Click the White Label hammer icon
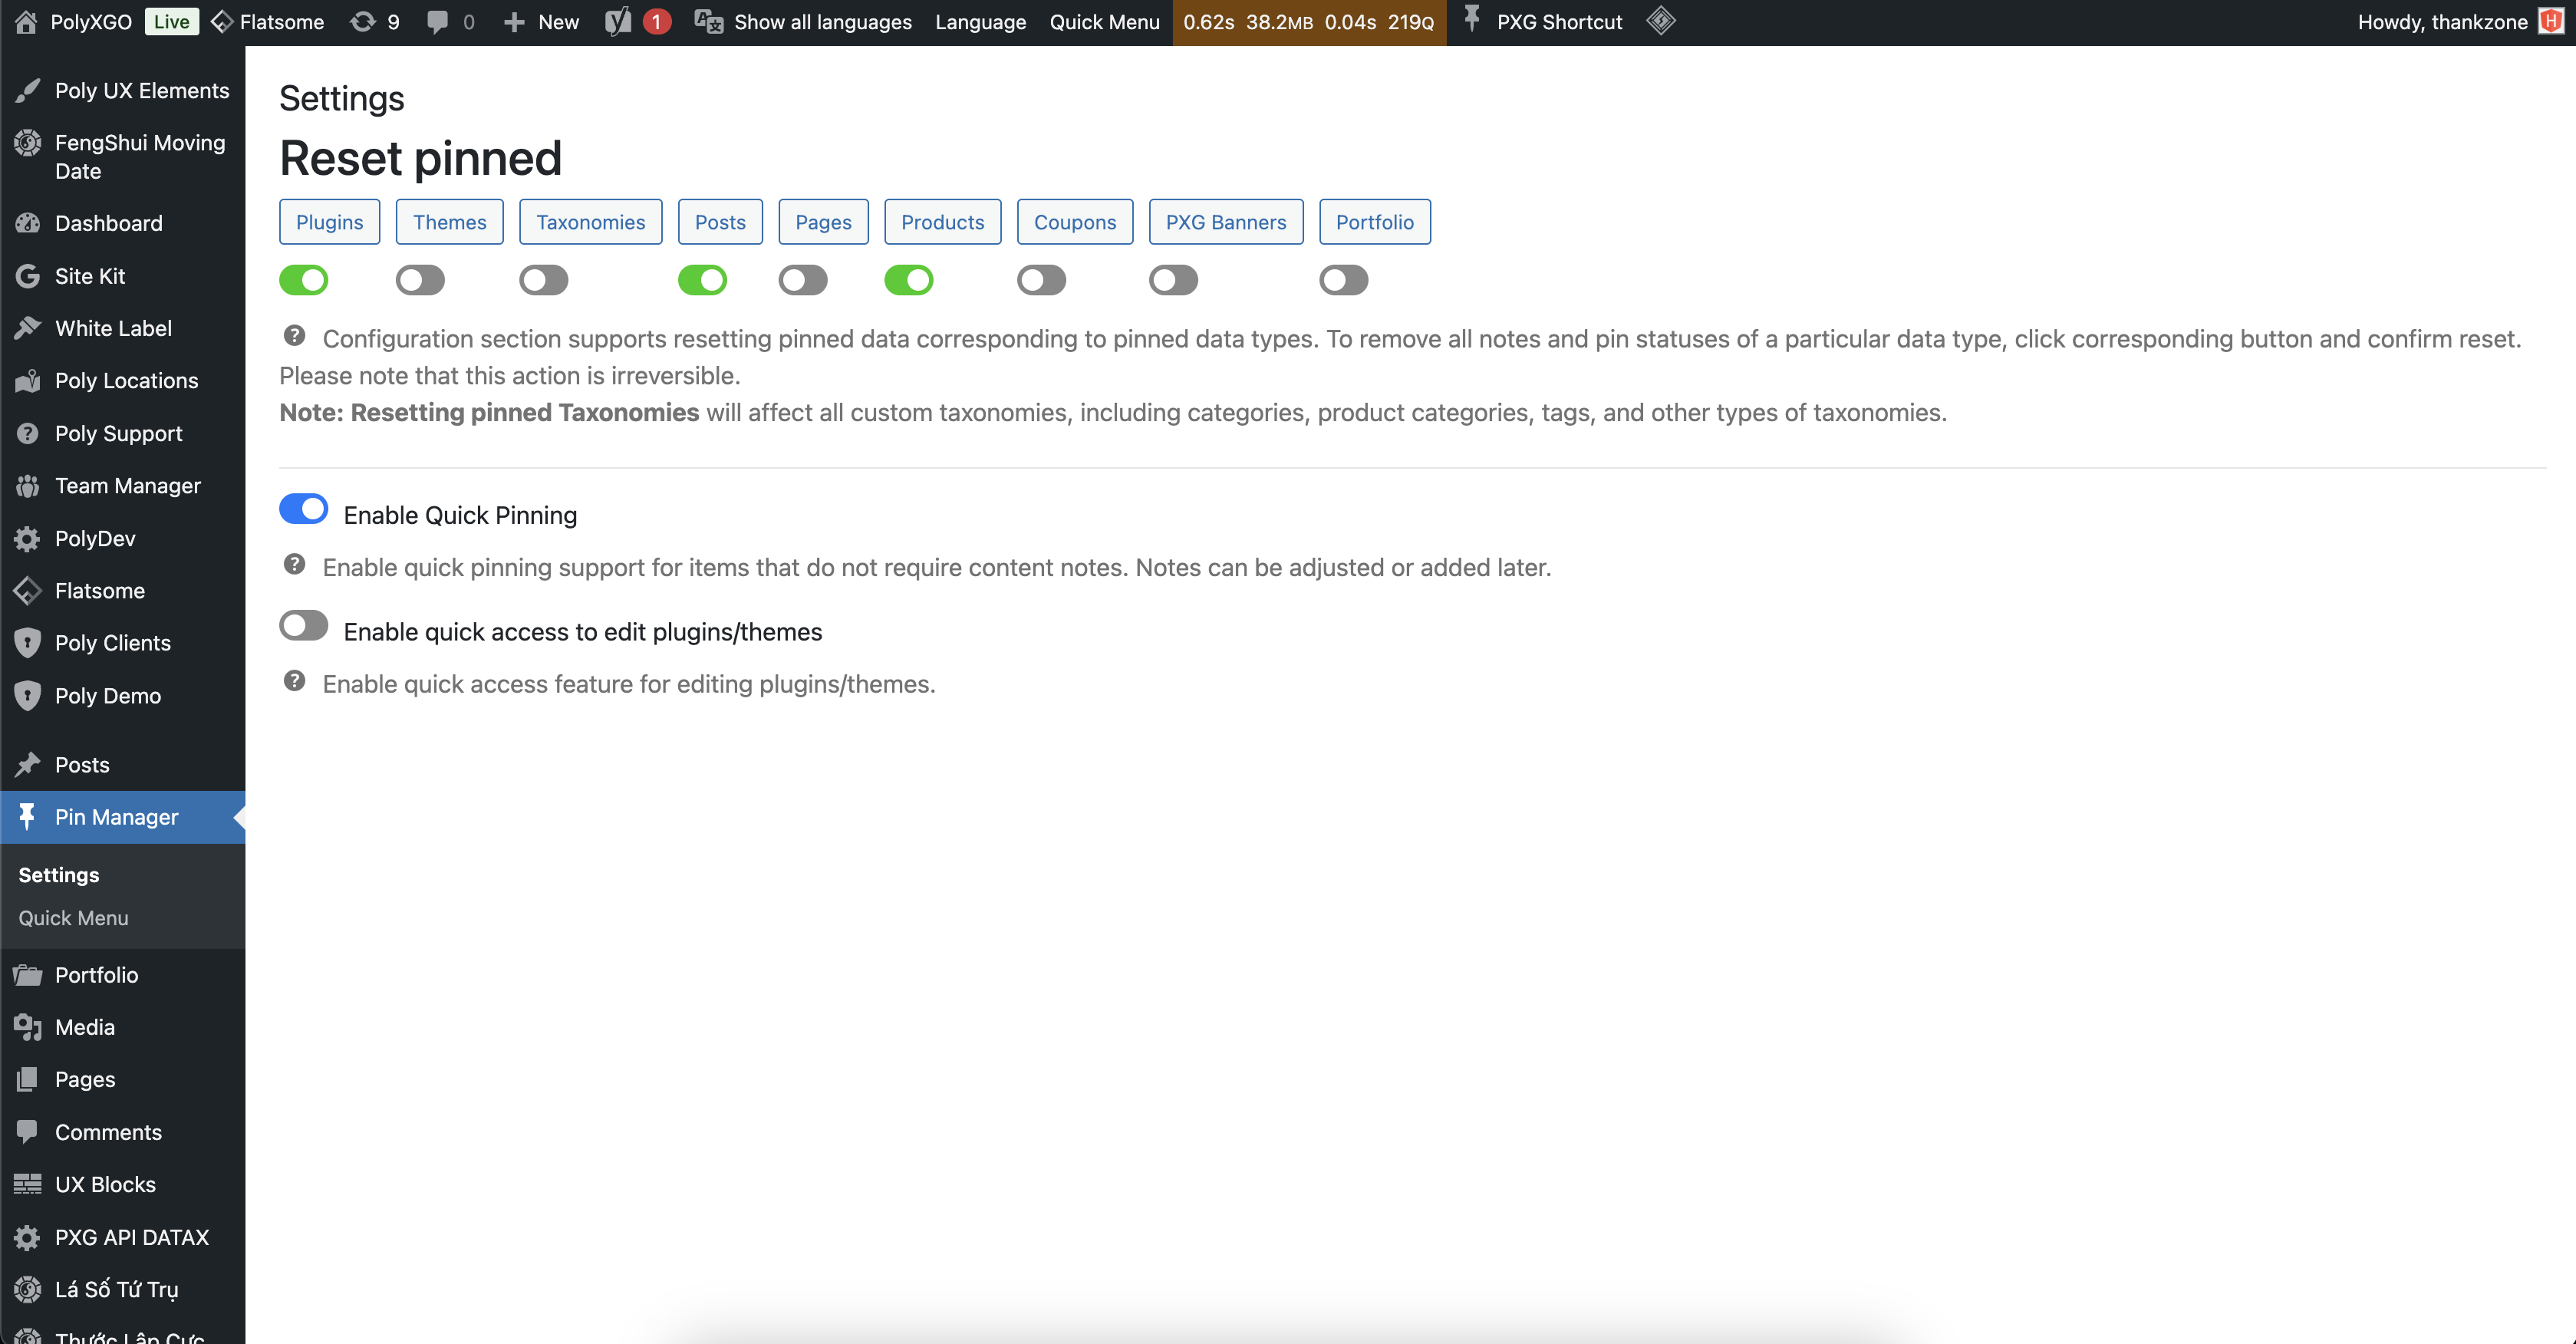 click(x=28, y=328)
